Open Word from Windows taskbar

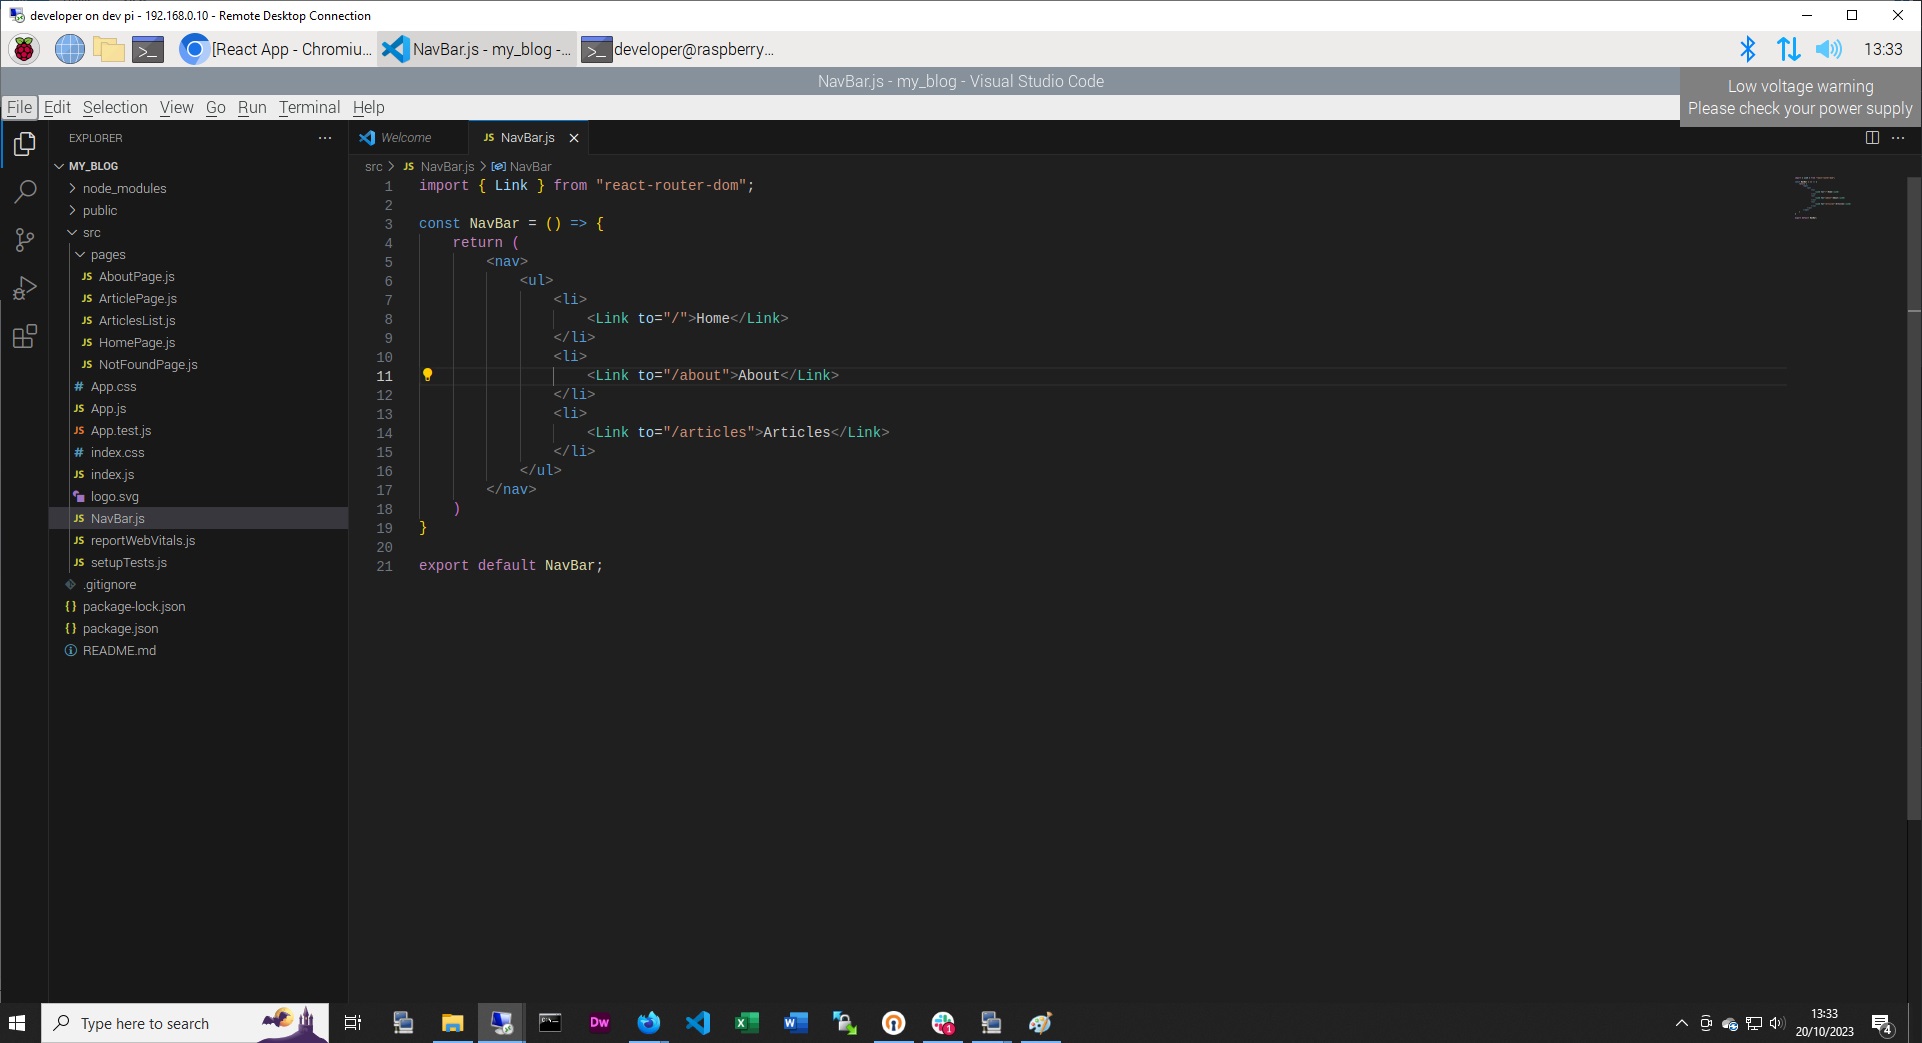click(x=795, y=1023)
